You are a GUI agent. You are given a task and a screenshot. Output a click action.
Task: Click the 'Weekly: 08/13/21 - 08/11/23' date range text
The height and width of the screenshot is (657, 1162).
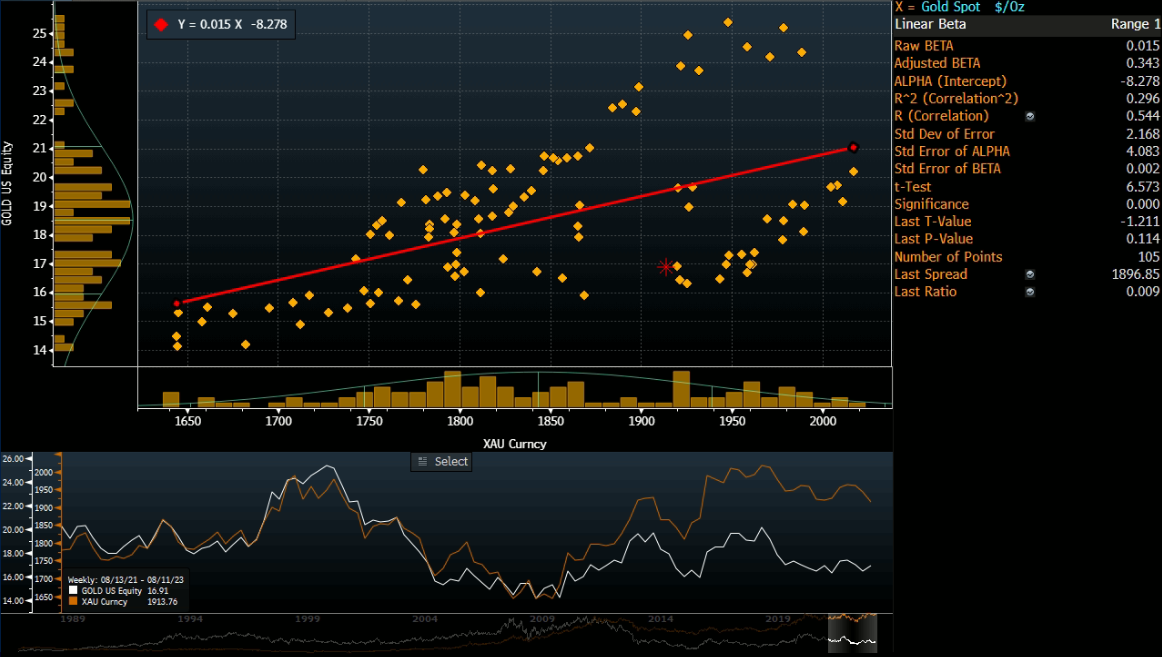coord(125,580)
